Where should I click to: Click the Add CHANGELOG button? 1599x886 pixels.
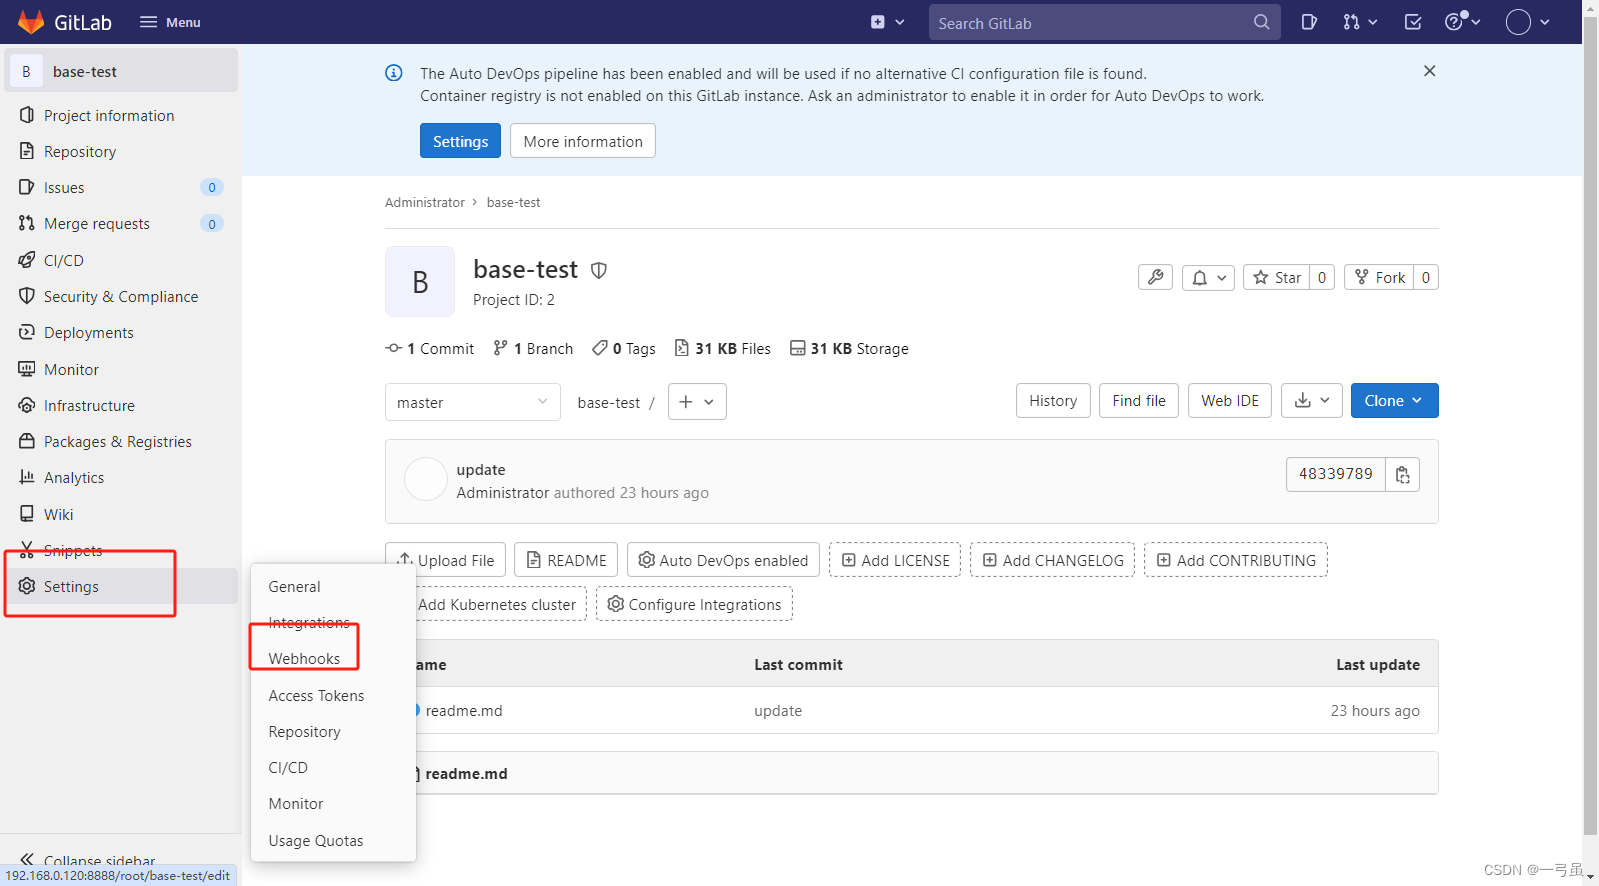(1053, 560)
